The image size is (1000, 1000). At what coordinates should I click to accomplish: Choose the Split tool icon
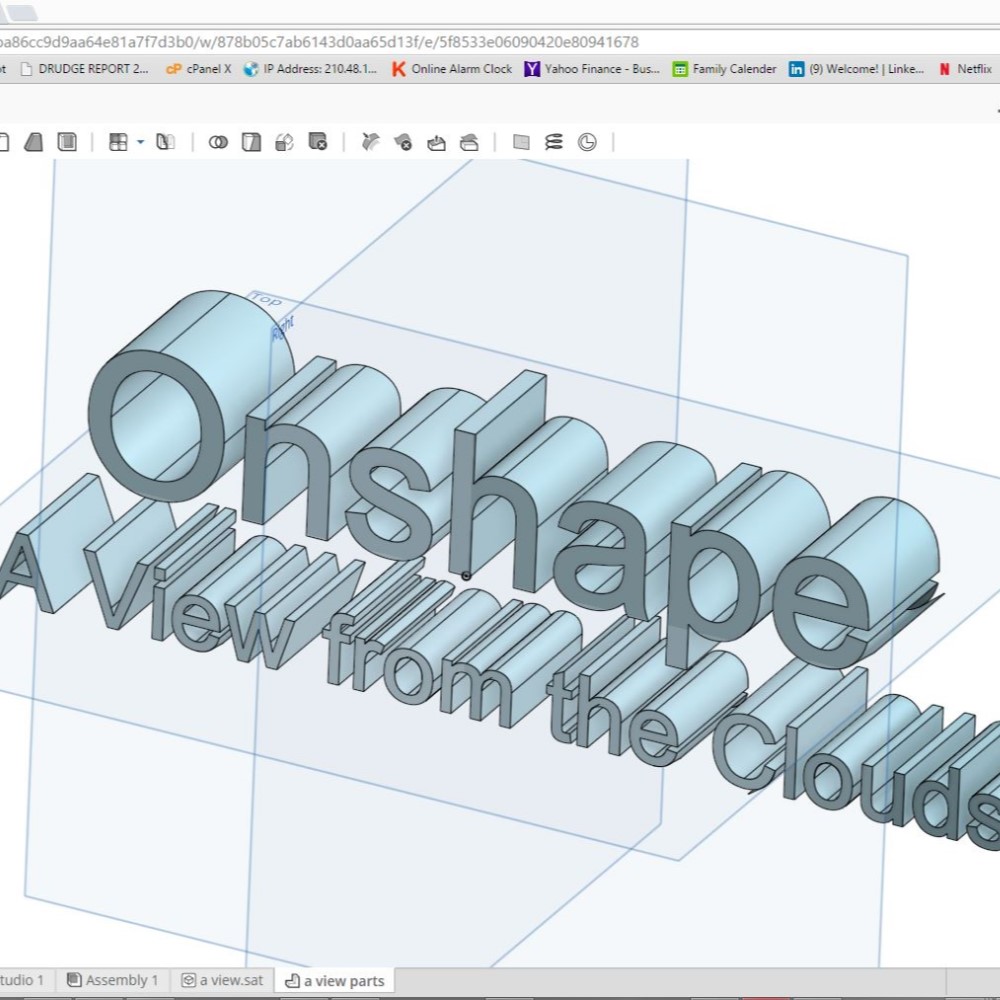coord(251,142)
